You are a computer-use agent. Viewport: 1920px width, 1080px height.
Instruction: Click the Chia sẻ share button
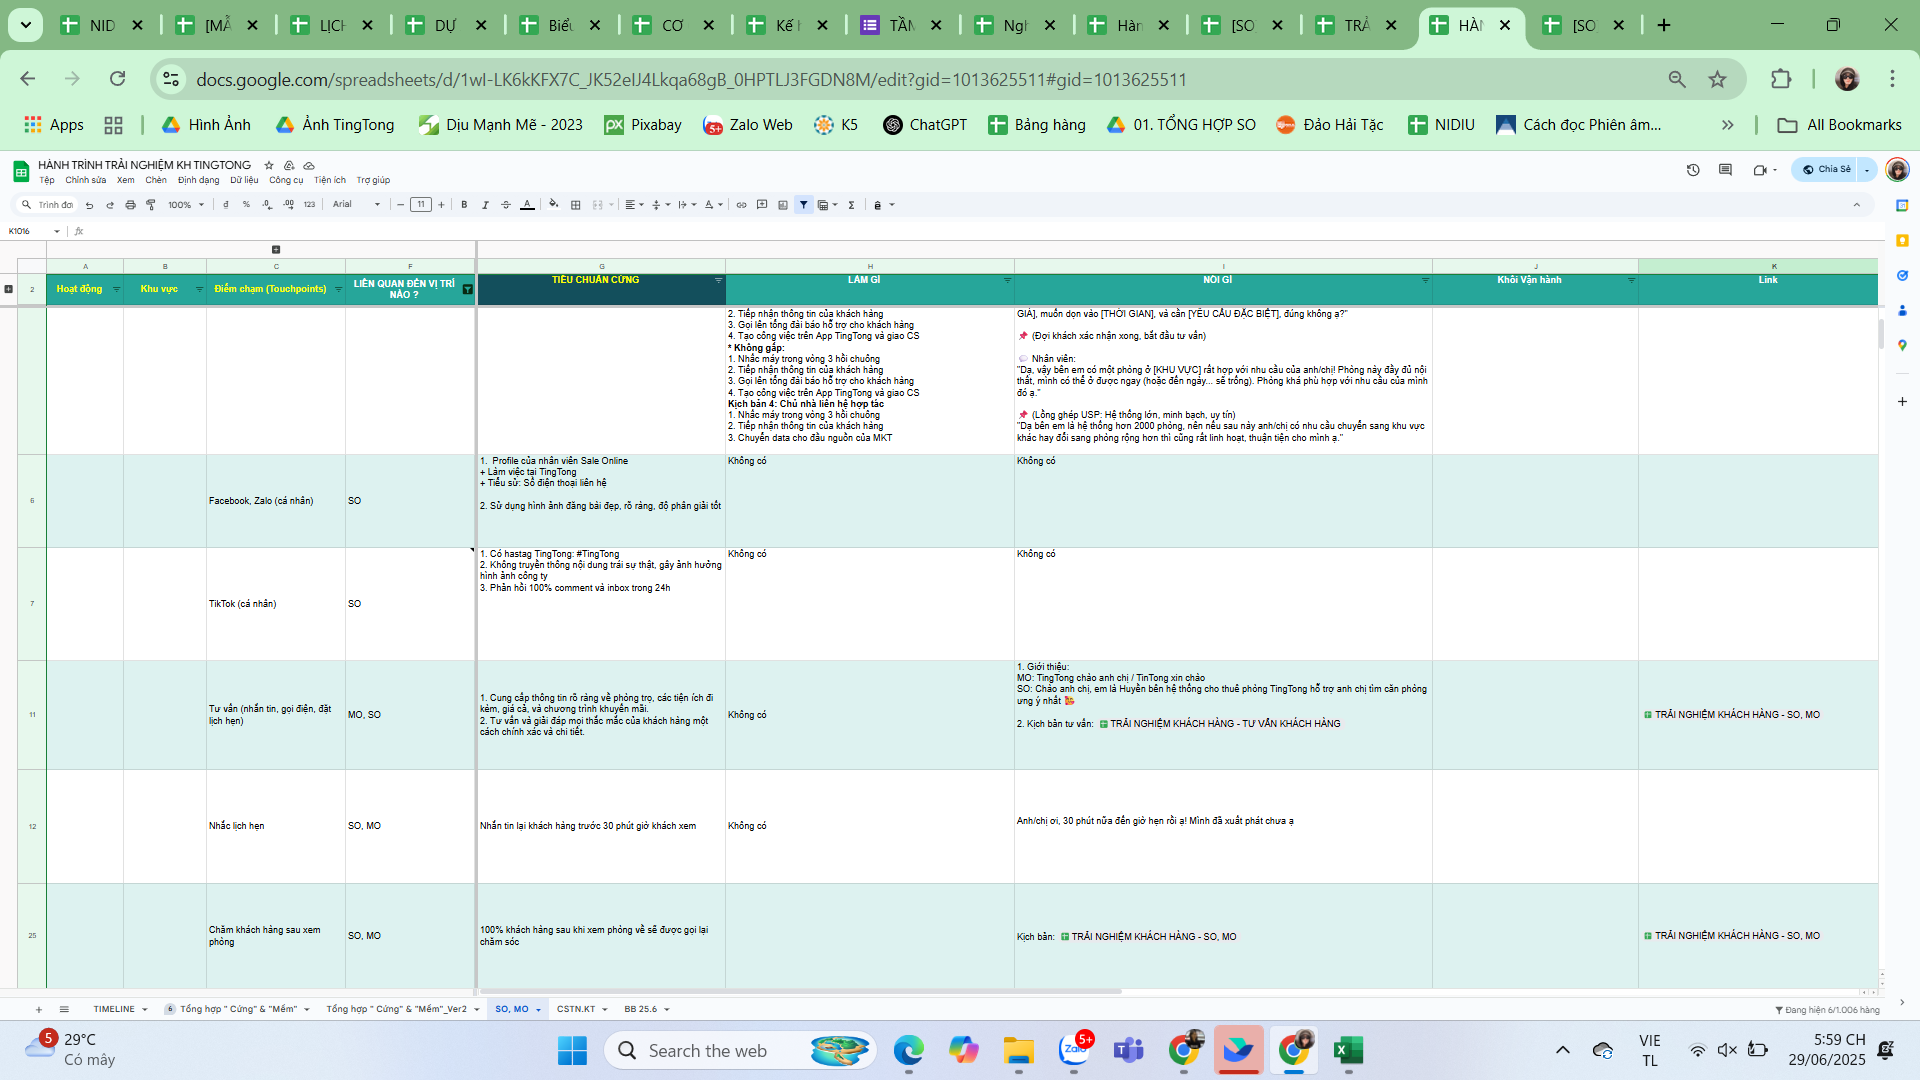1826,170
